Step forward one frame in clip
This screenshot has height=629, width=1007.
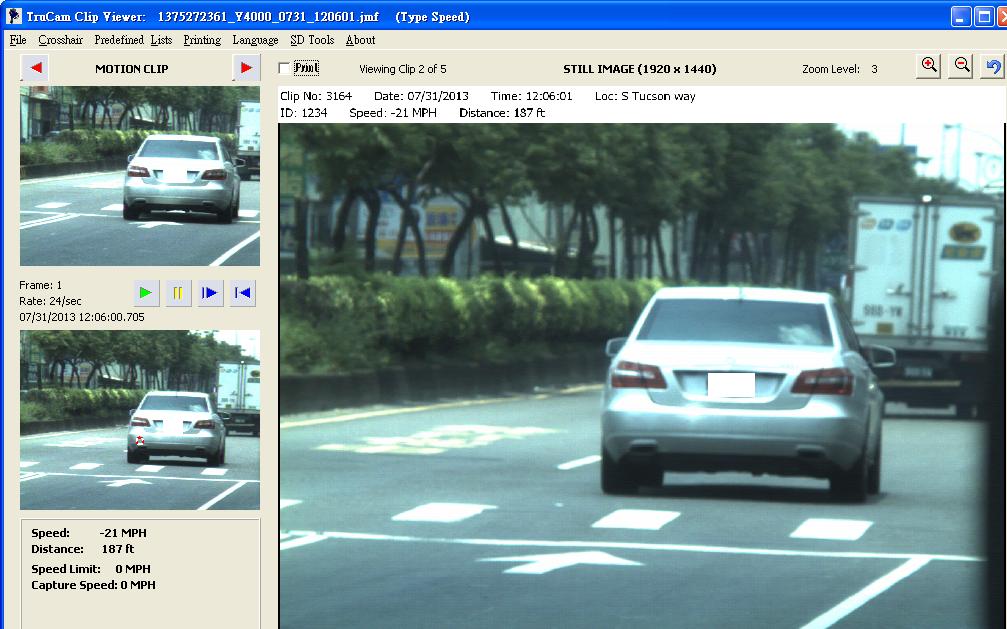pyautogui.click(x=210, y=293)
